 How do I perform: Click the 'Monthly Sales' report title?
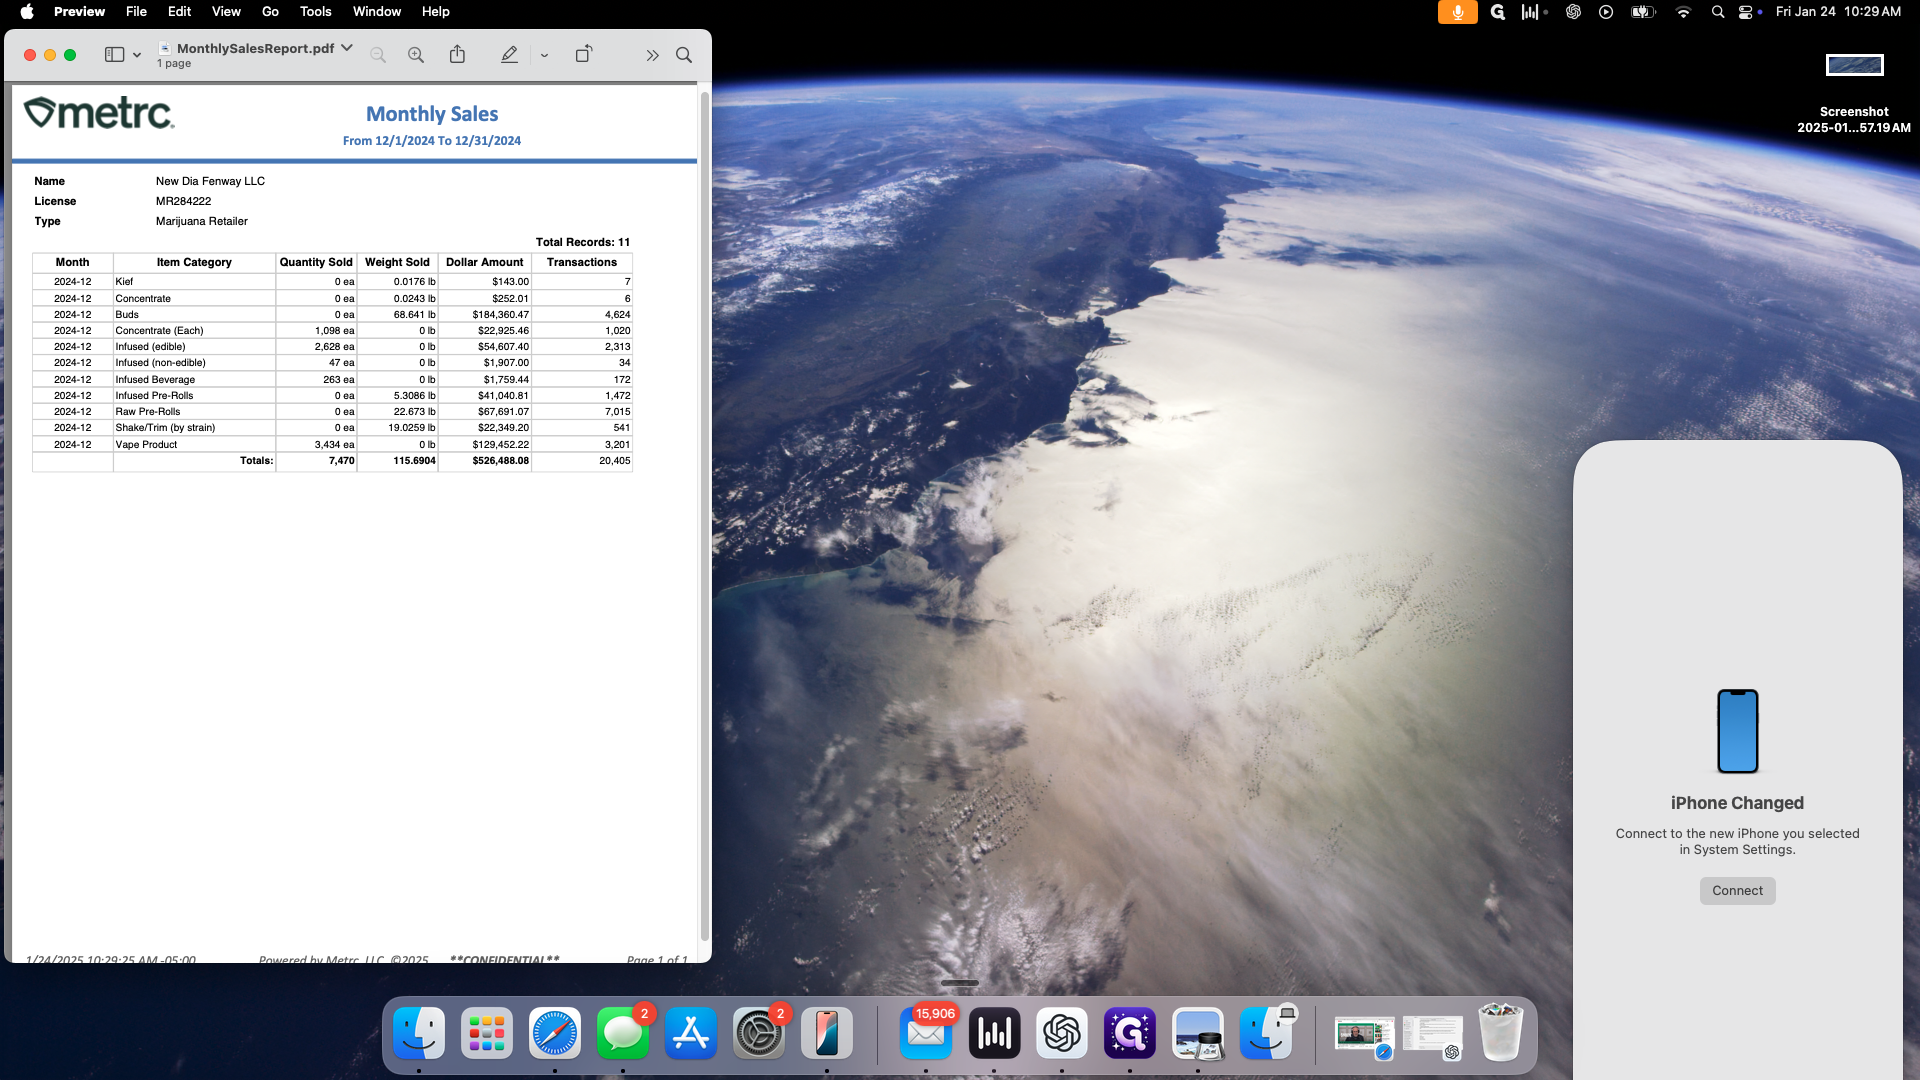pyautogui.click(x=432, y=114)
